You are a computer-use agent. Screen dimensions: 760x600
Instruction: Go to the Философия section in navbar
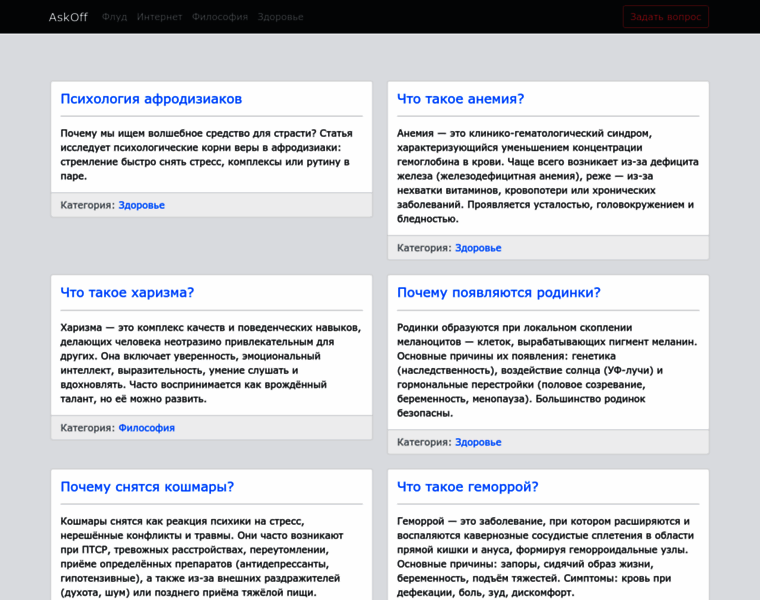[x=220, y=17]
